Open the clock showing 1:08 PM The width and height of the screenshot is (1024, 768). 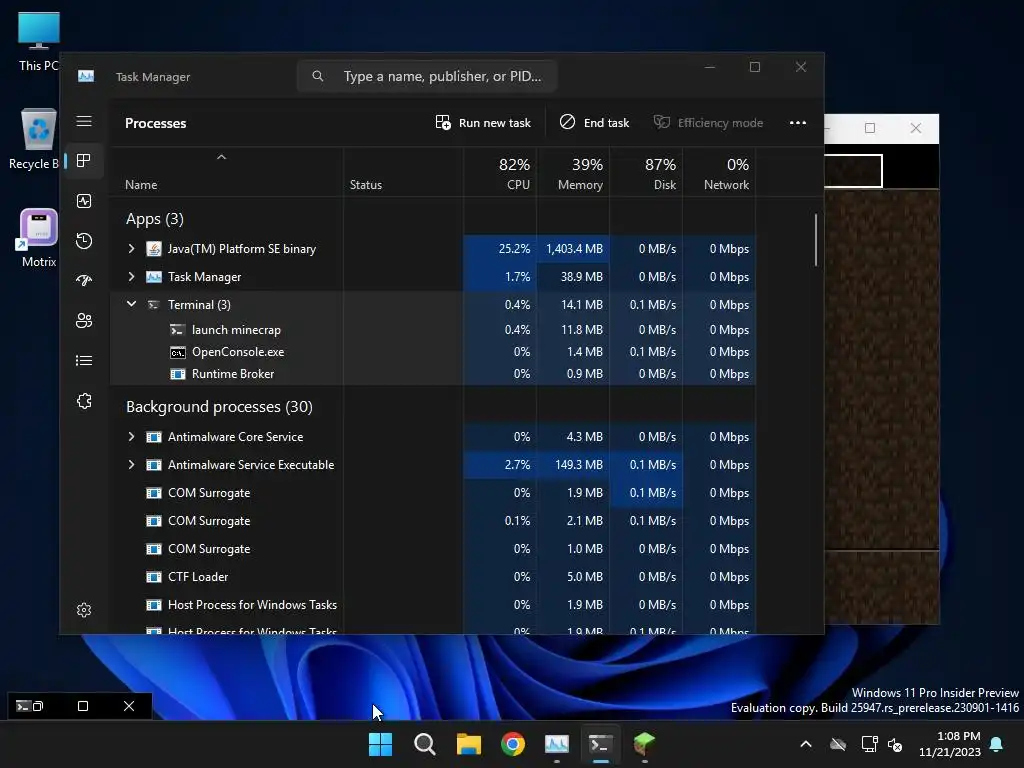(950, 744)
